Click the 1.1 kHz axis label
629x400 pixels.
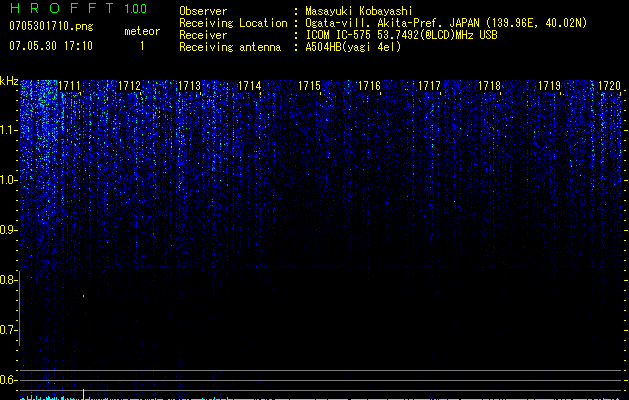[x=9, y=130]
